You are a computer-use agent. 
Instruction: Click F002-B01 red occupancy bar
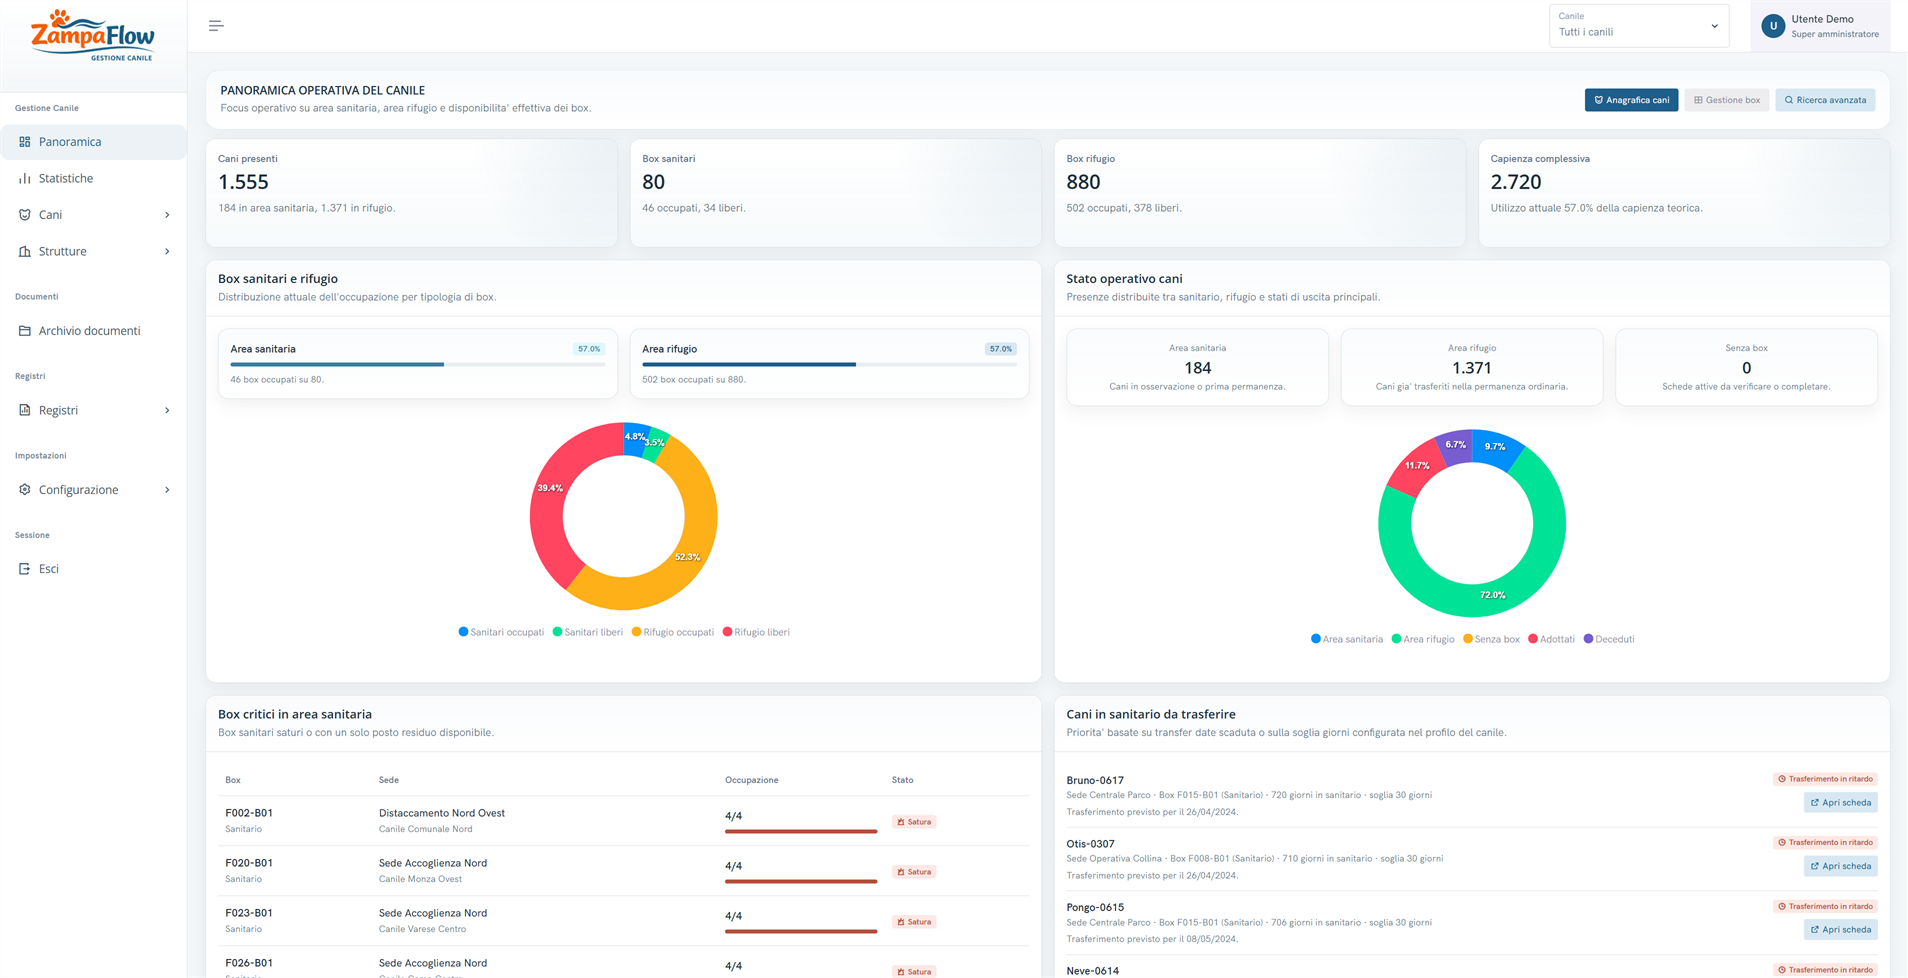click(801, 831)
